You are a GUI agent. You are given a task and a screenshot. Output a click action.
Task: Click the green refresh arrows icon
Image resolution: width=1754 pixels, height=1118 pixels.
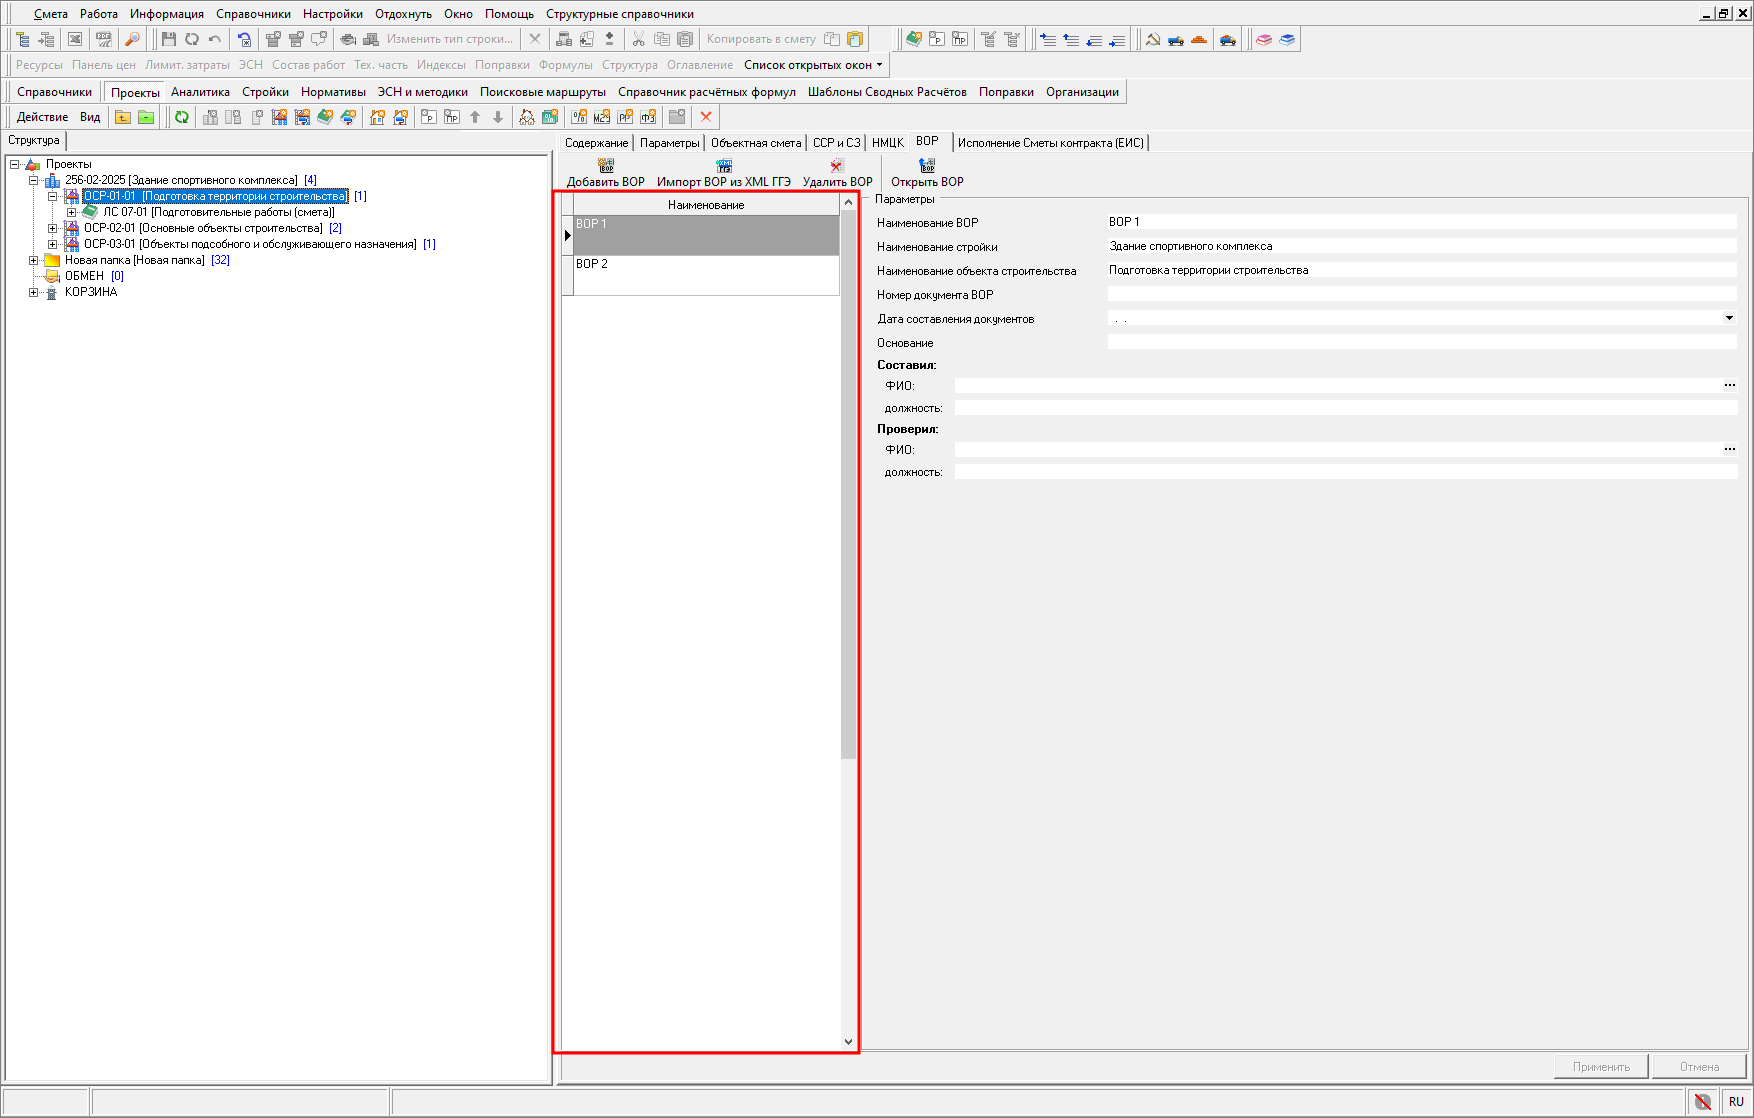[x=182, y=117]
